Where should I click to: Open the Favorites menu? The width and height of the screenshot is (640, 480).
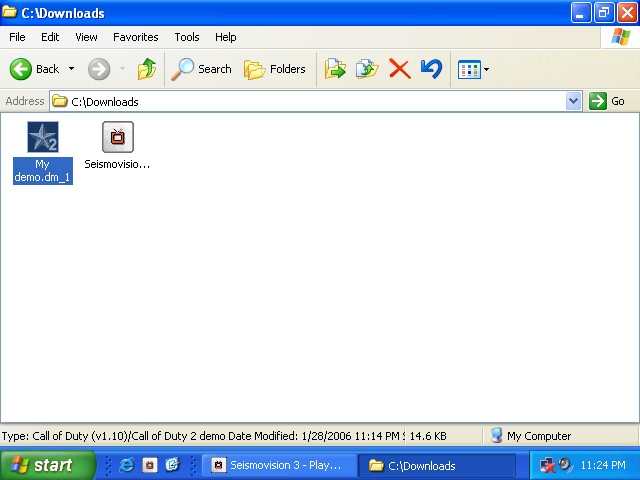pos(135,37)
